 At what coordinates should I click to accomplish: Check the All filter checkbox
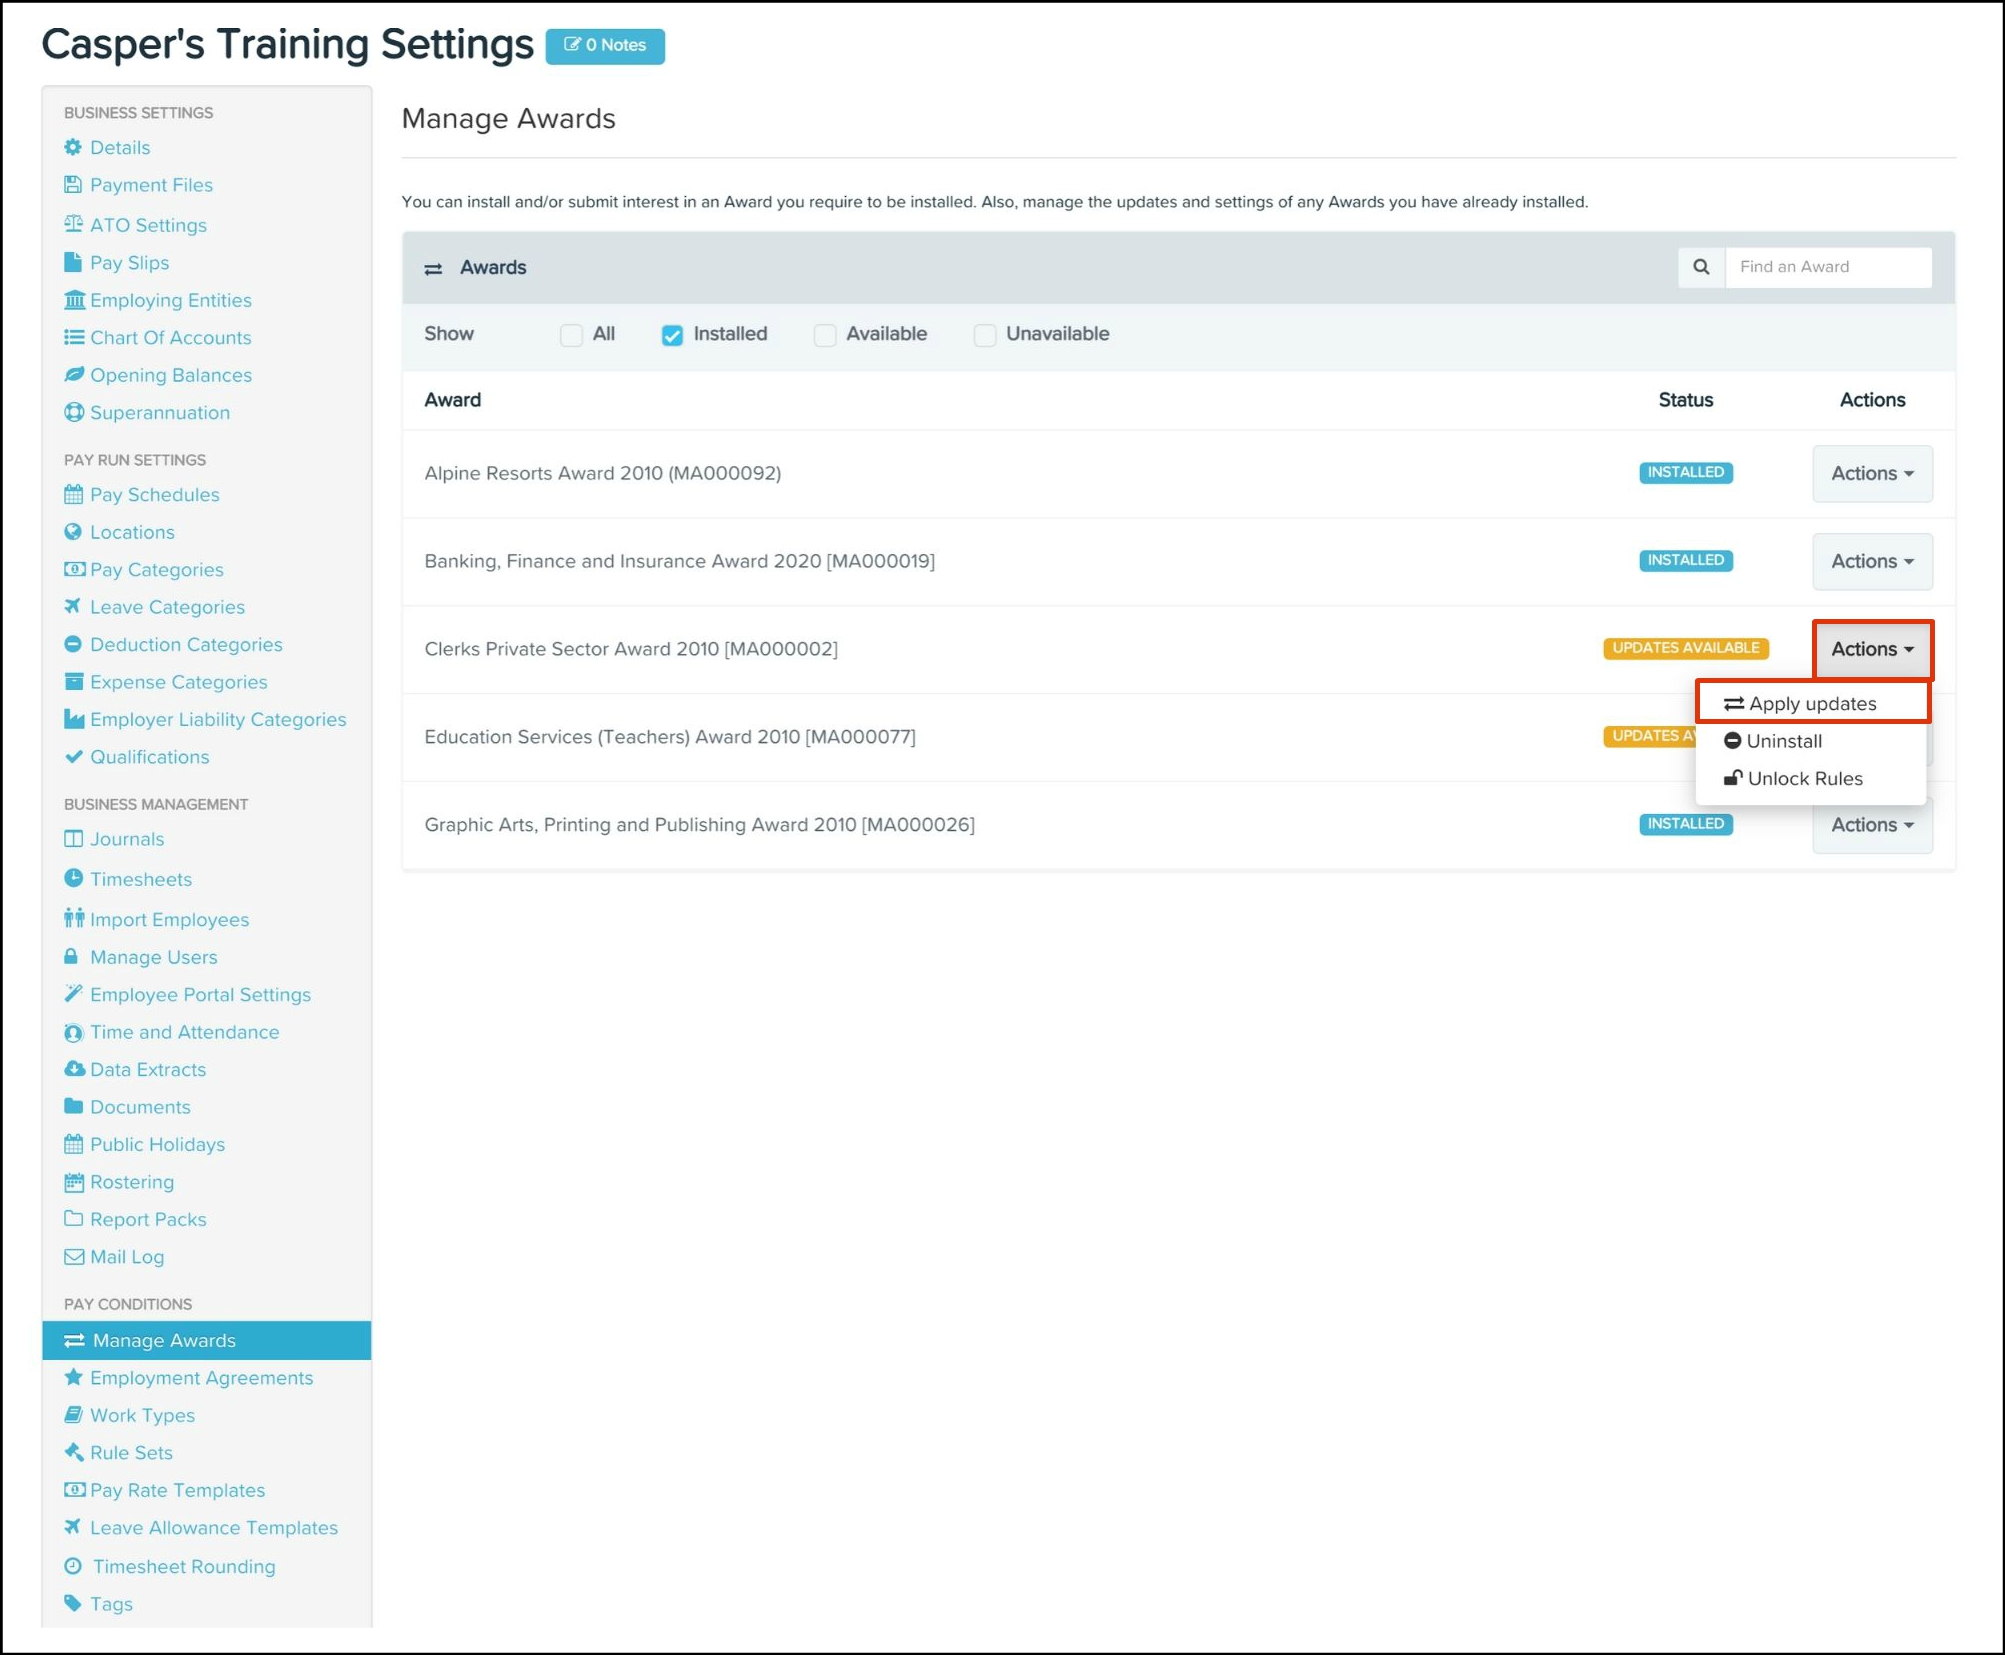point(571,335)
